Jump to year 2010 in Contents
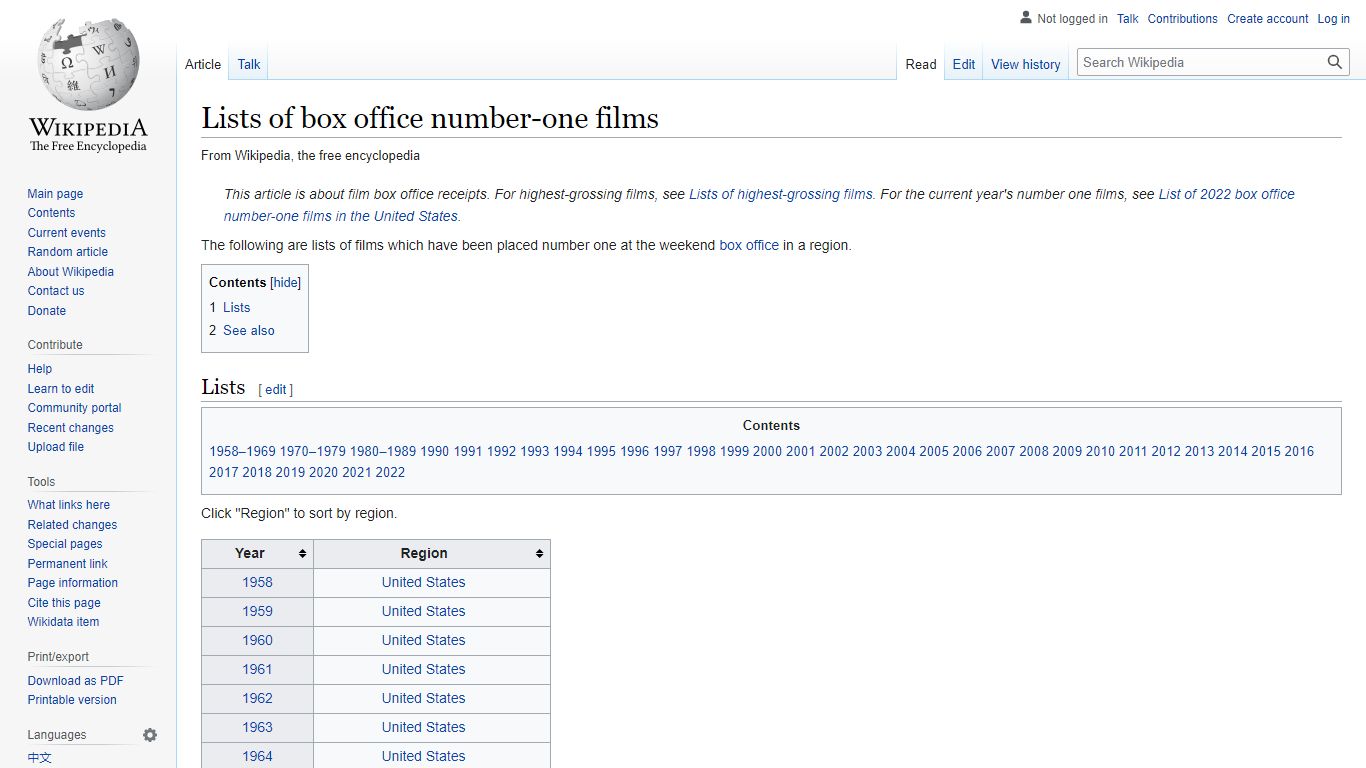Image resolution: width=1366 pixels, height=768 pixels. tap(1100, 452)
